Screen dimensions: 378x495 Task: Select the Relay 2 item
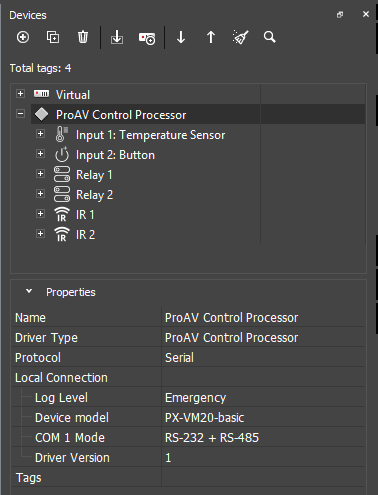94,195
